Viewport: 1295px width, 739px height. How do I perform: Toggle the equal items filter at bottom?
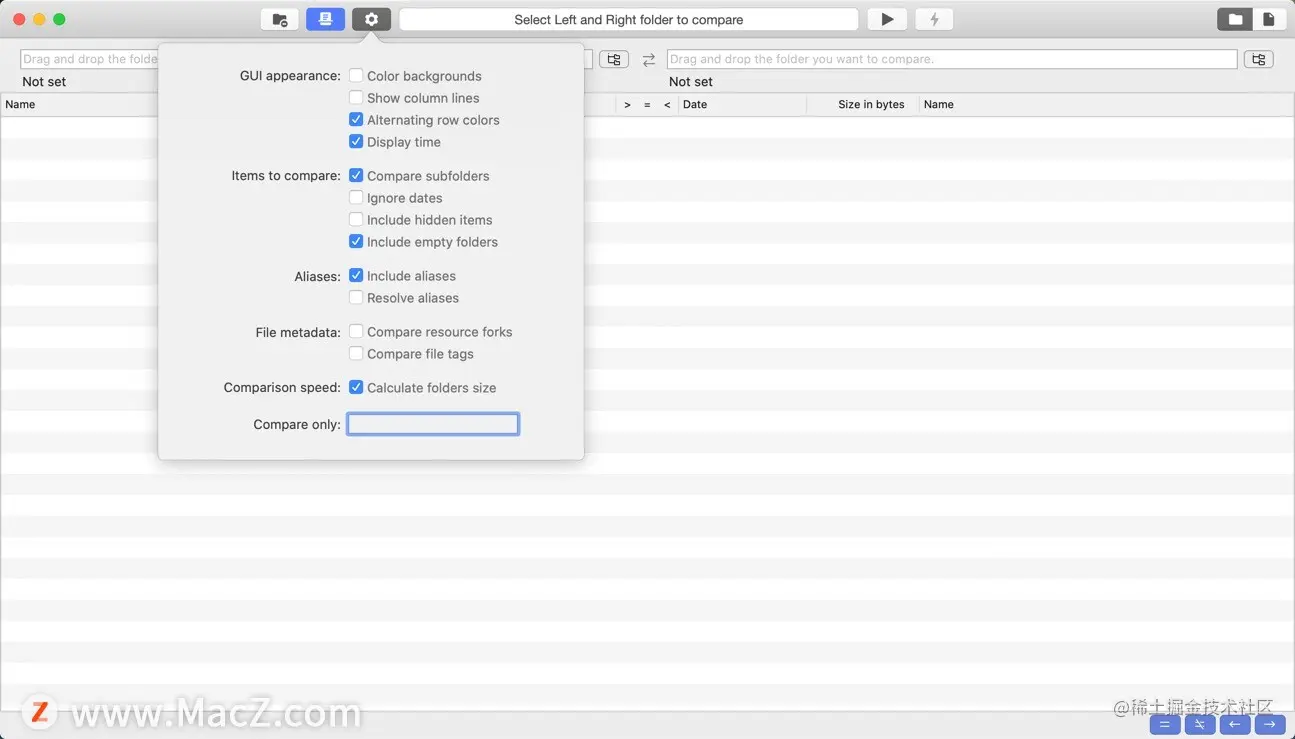[x=1164, y=724]
